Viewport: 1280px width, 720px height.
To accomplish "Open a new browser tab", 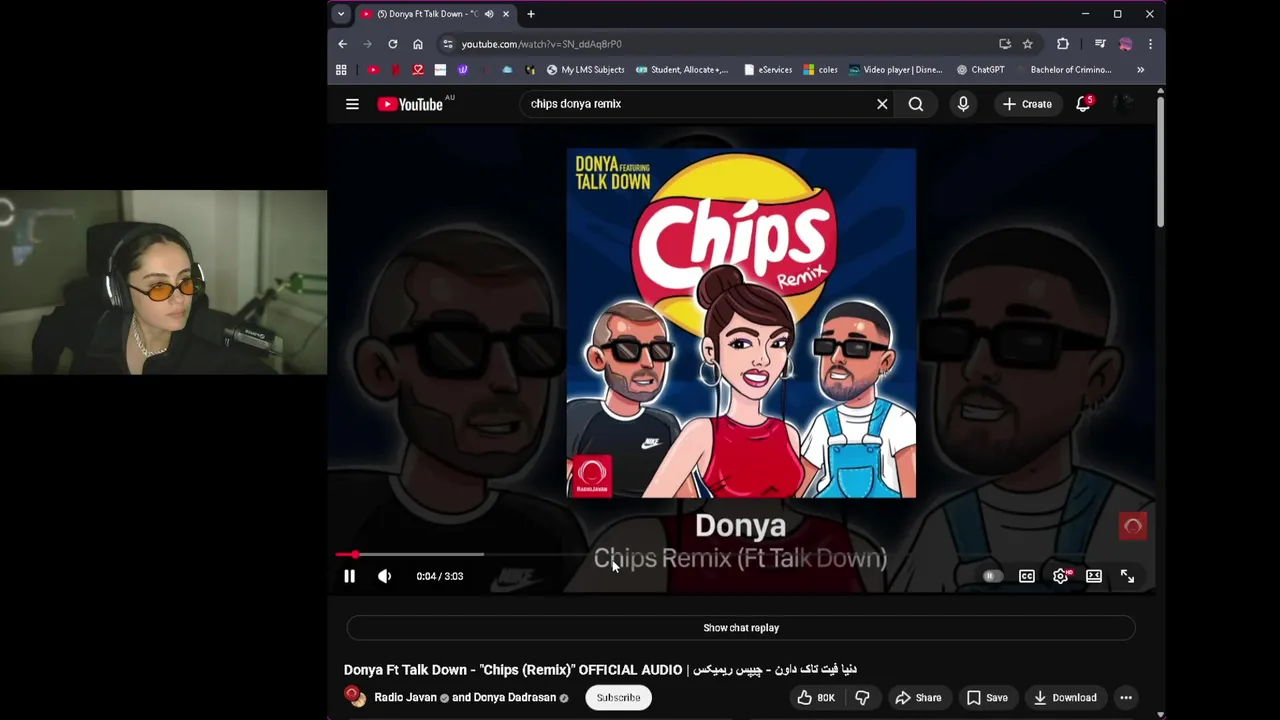I will (x=531, y=14).
